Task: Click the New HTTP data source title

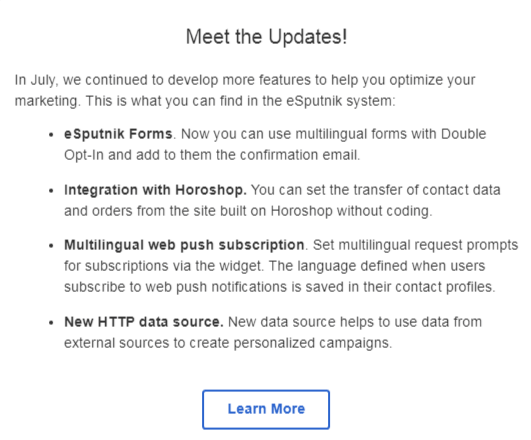Action: (x=144, y=322)
